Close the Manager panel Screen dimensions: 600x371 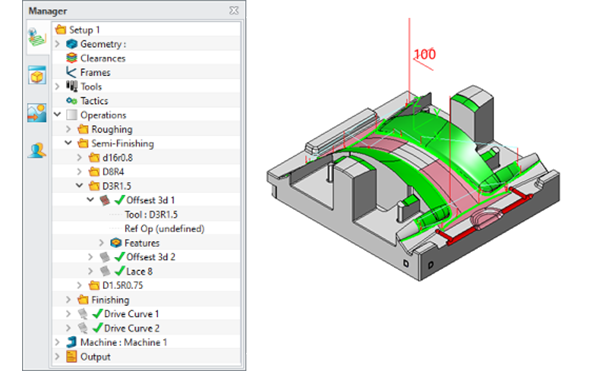click(x=234, y=10)
